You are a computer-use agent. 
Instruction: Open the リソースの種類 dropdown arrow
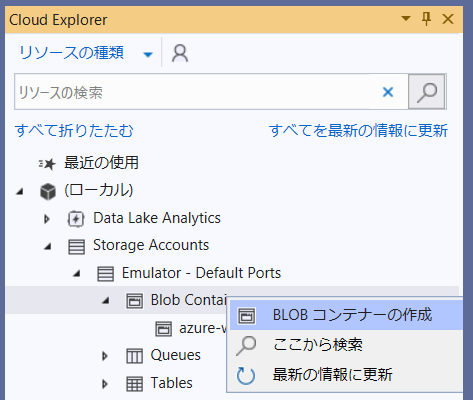point(148,54)
